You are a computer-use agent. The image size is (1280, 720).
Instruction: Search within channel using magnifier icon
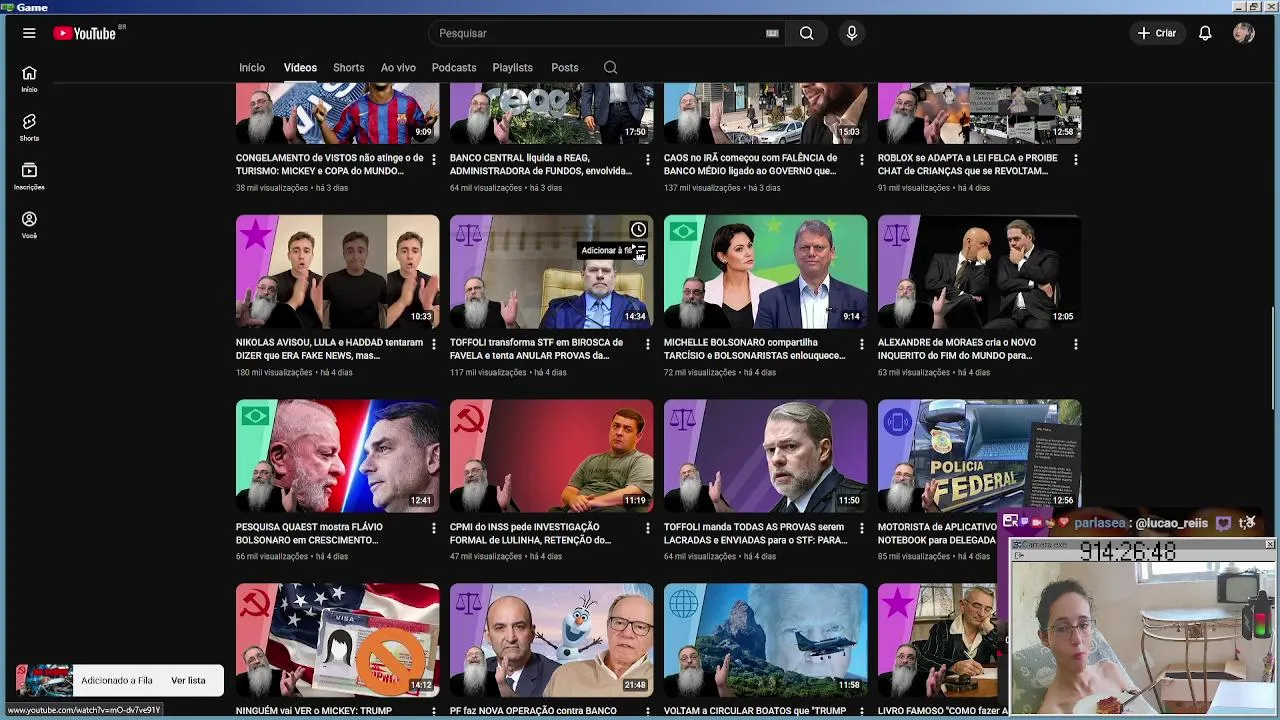(610, 68)
